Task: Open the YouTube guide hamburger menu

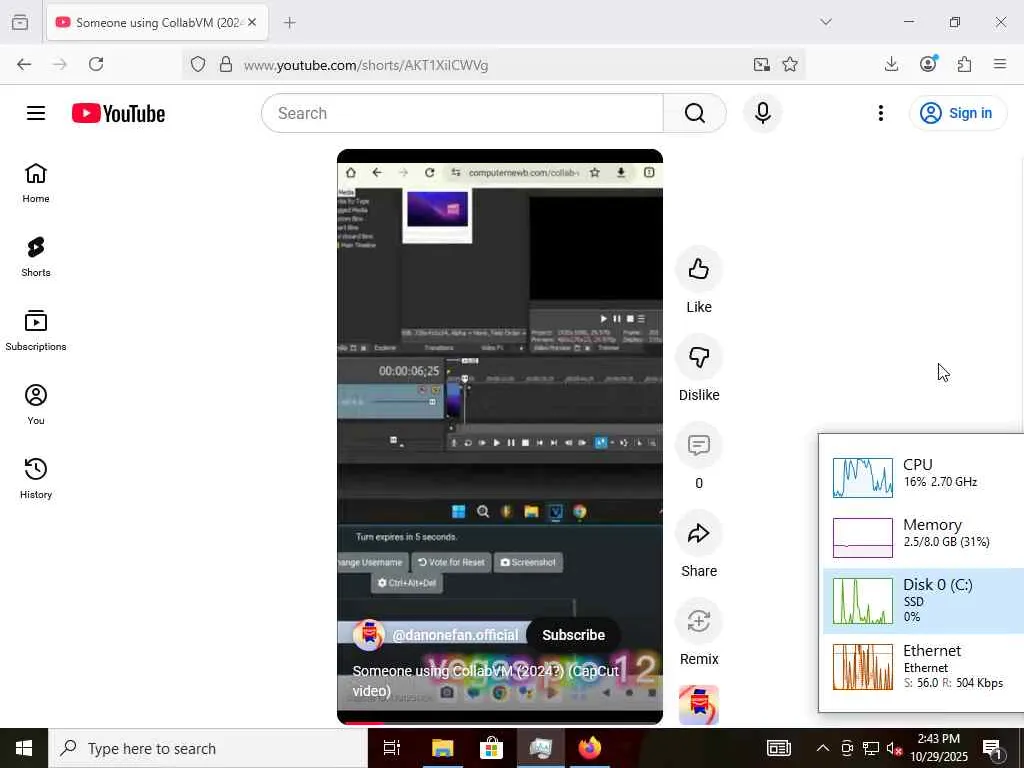Action: coord(36,113)
